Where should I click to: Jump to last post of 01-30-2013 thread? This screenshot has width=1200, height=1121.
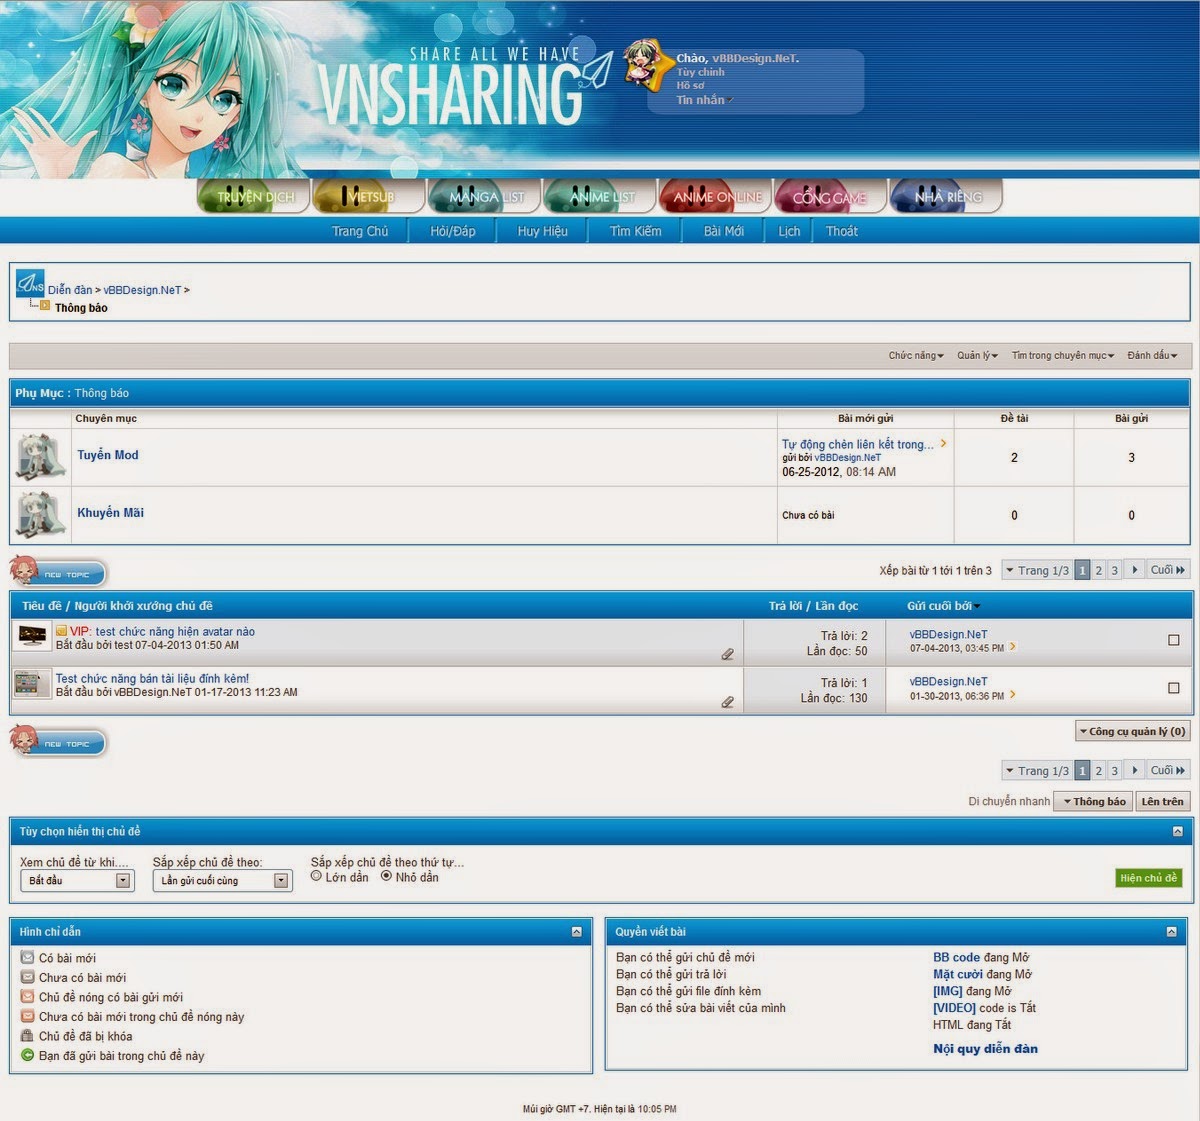[x=1013, y=695]
